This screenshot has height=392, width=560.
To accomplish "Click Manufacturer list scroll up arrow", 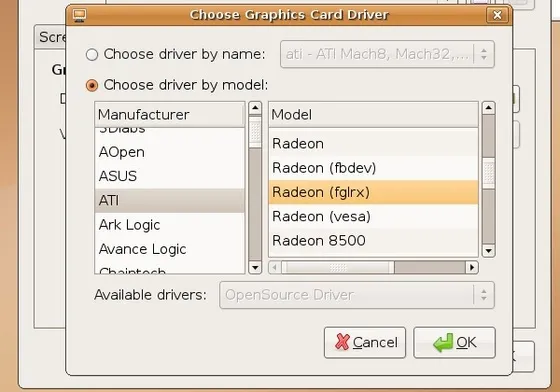I will [x=255, y=108].
